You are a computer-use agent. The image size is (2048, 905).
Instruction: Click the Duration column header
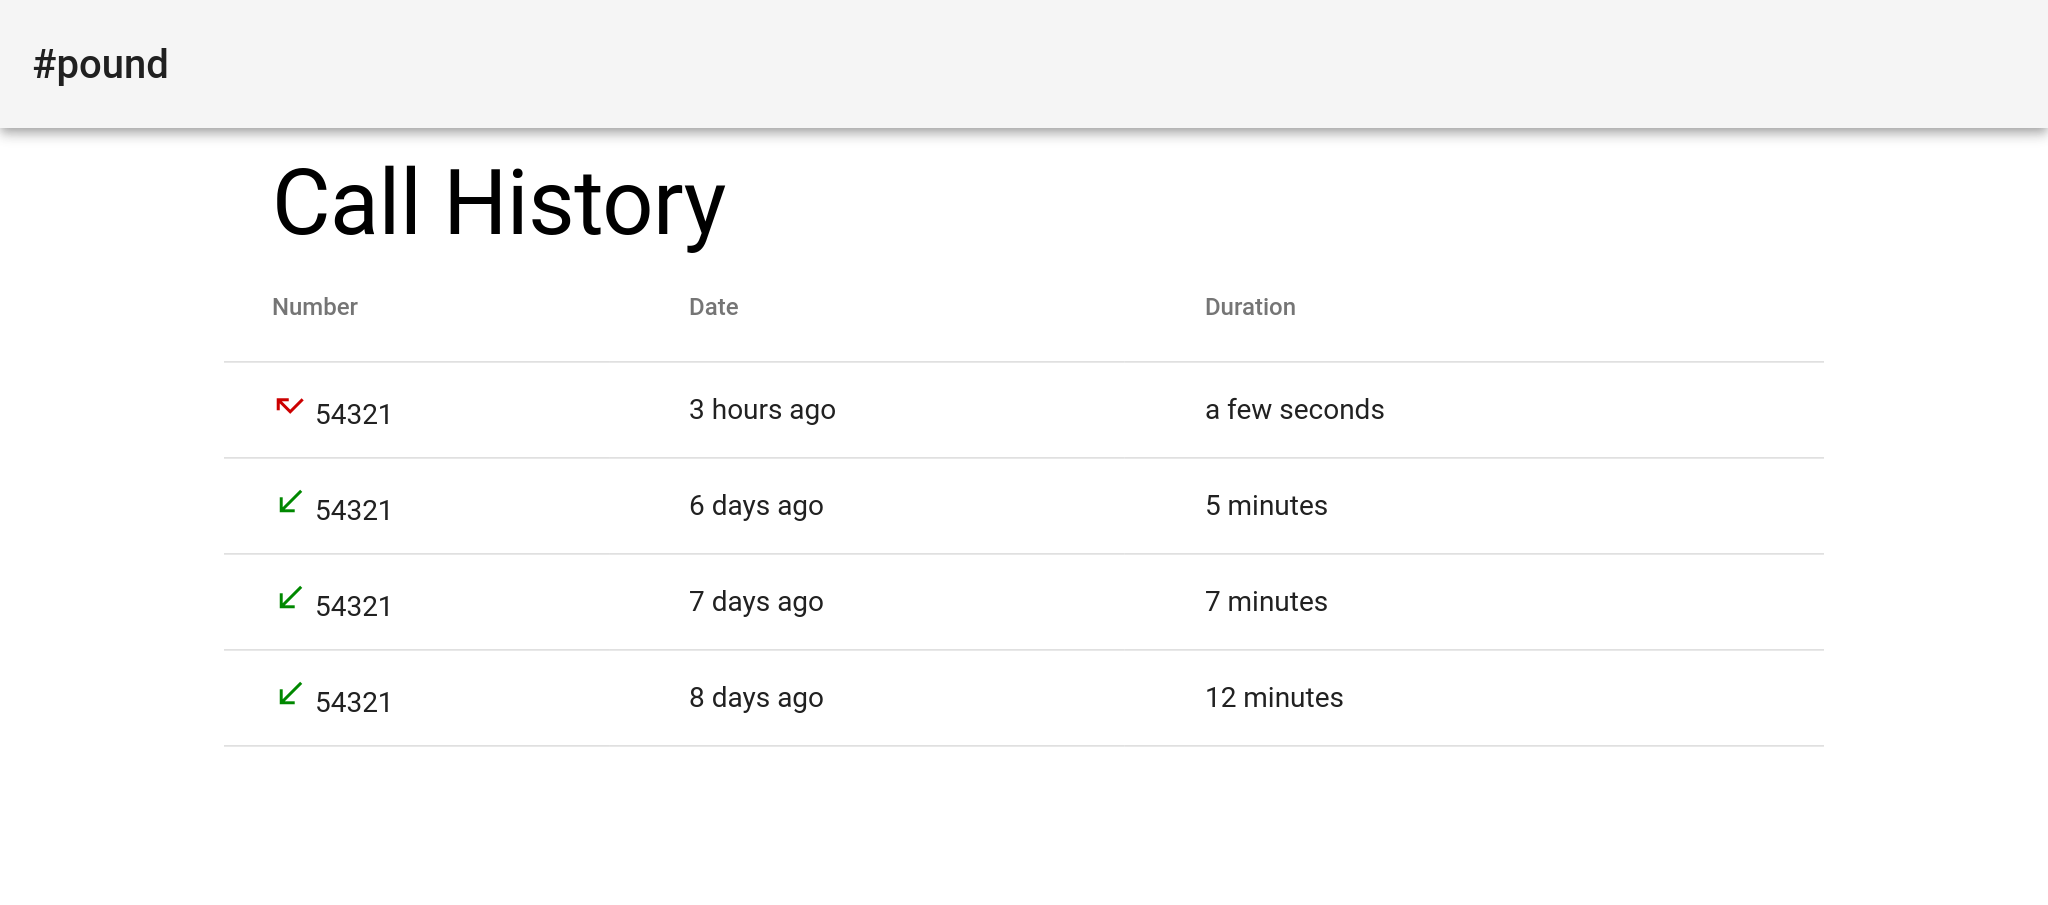point(1250,307)
